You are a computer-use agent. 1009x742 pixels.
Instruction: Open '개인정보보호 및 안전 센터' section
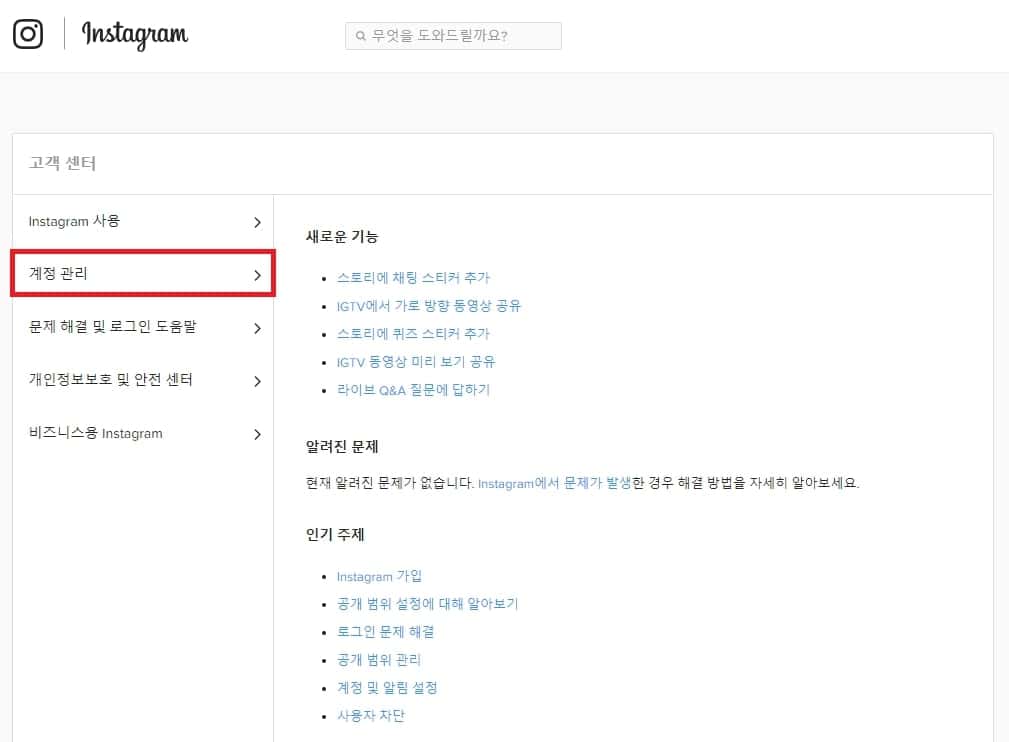coord(113,380)
